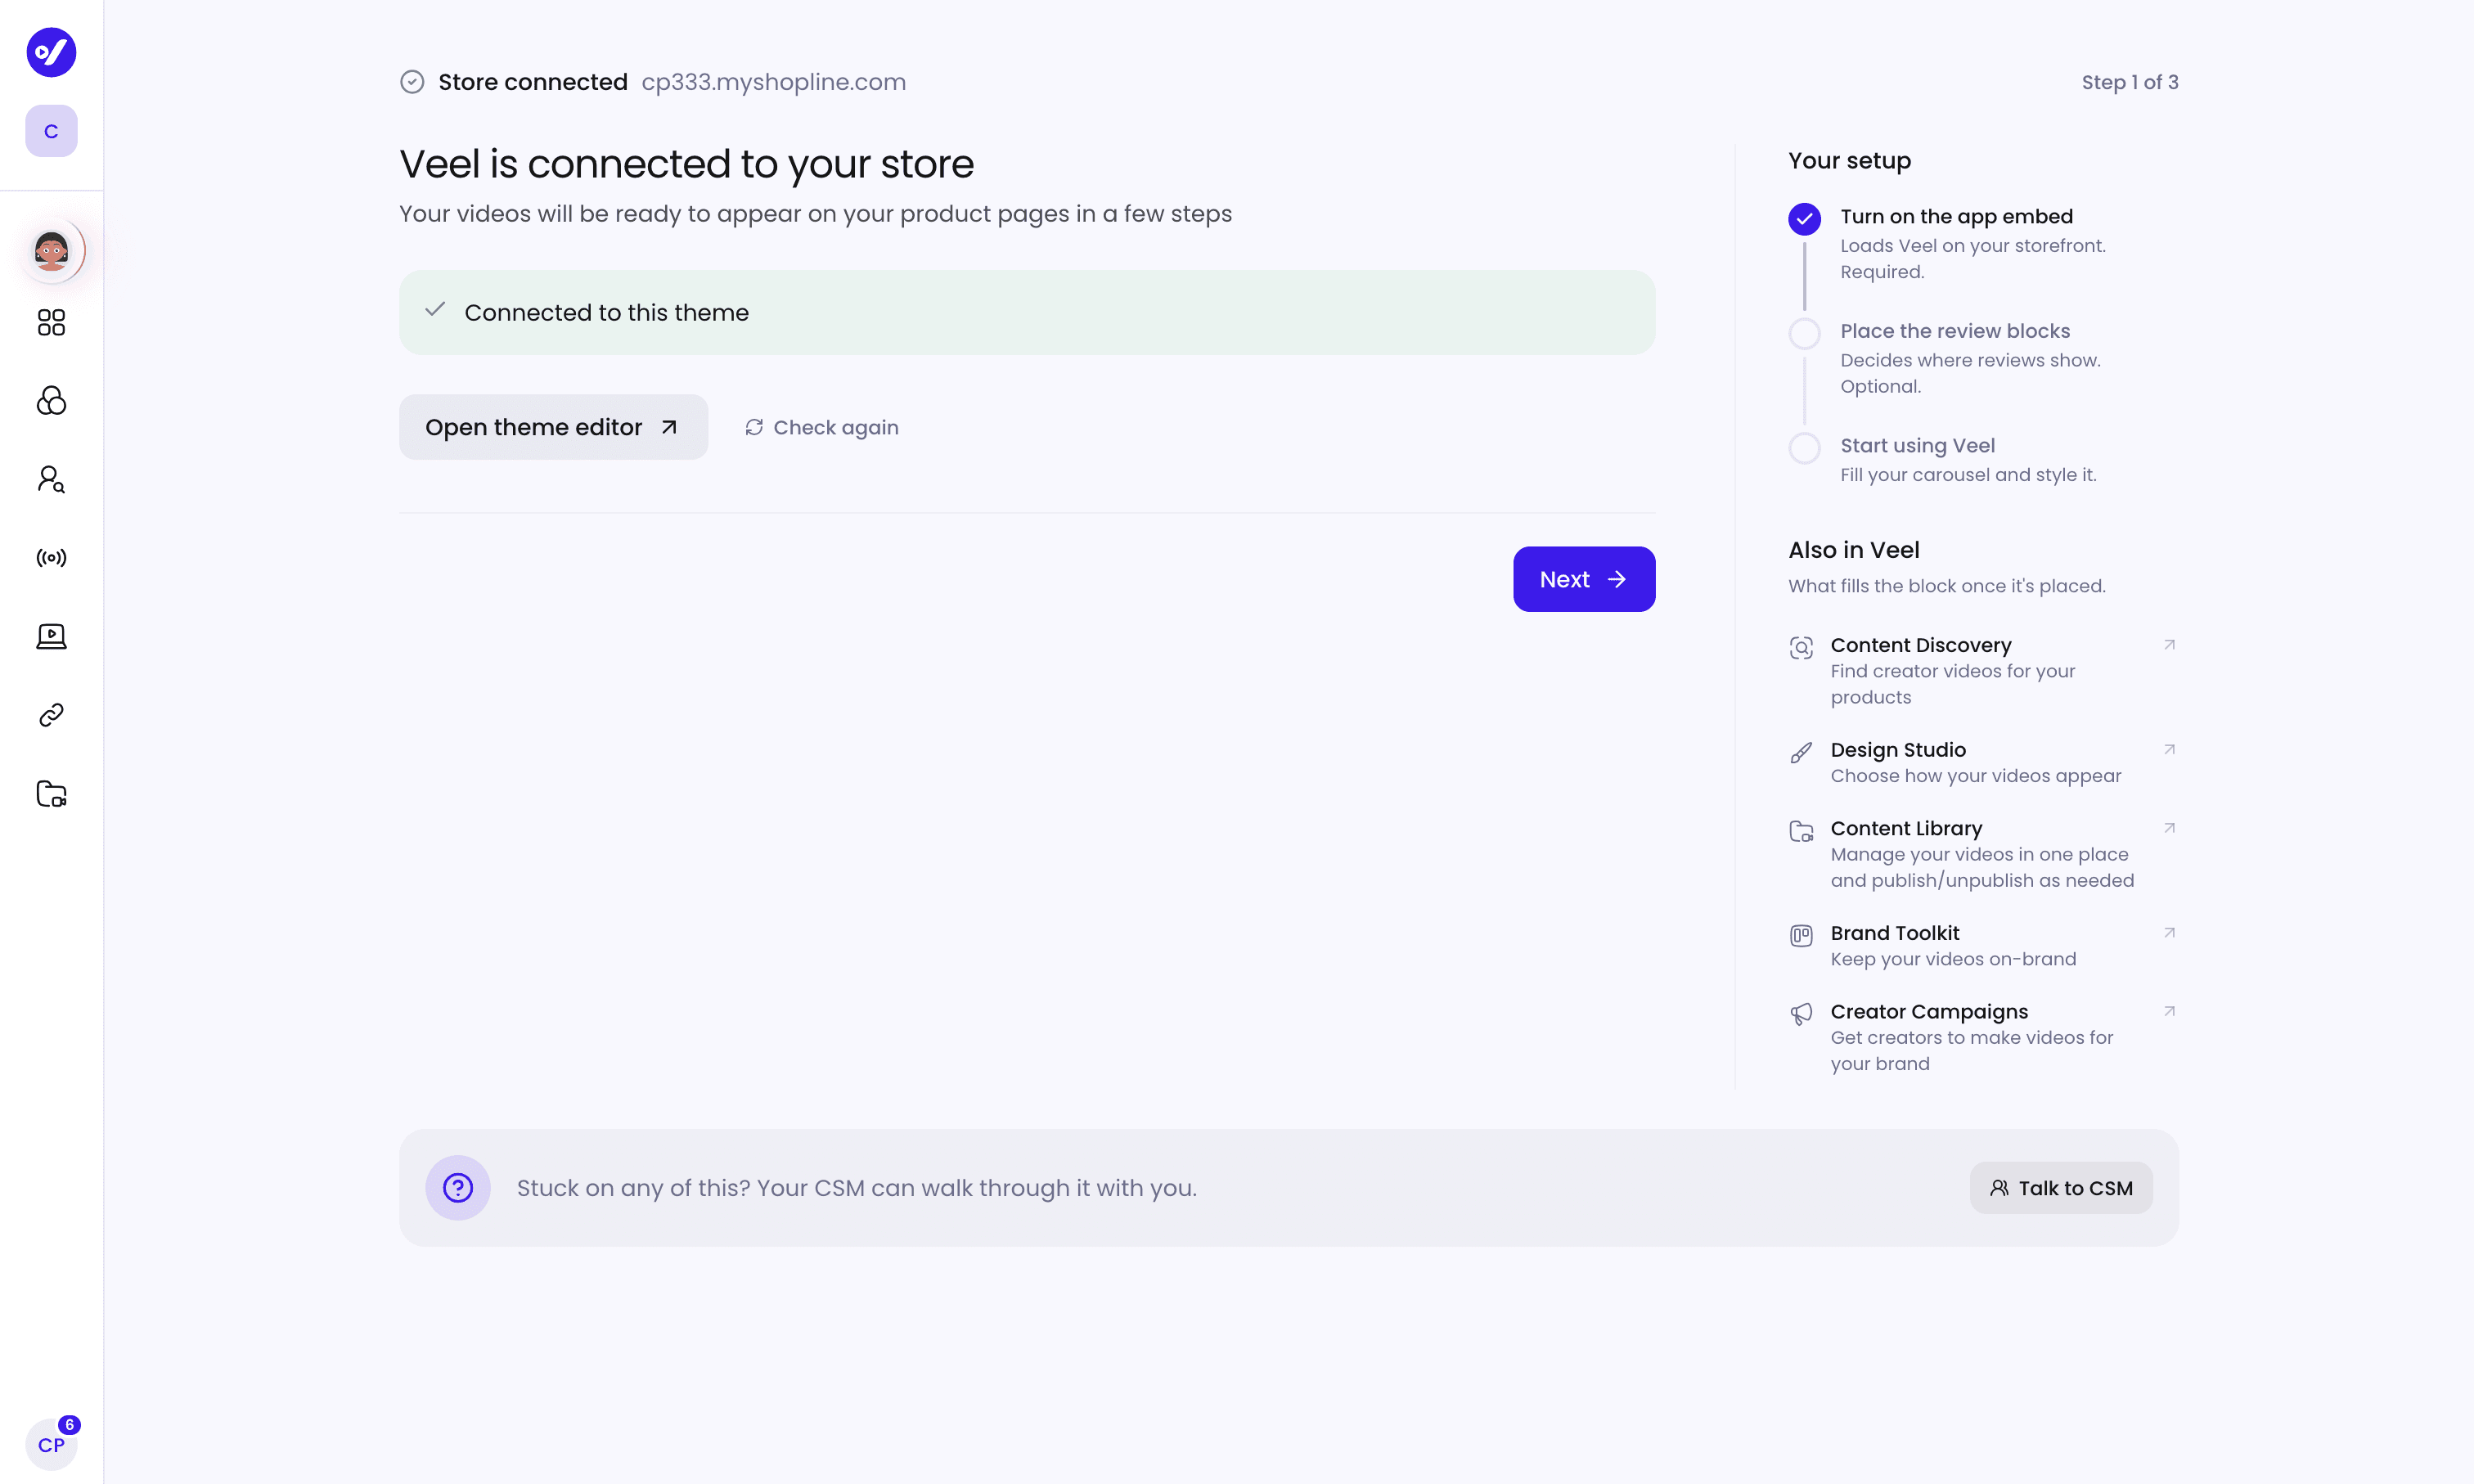Open the CP profile avatar with notifications
This screenshot has height=1484, width=2474.
(x=51, y=1444)
